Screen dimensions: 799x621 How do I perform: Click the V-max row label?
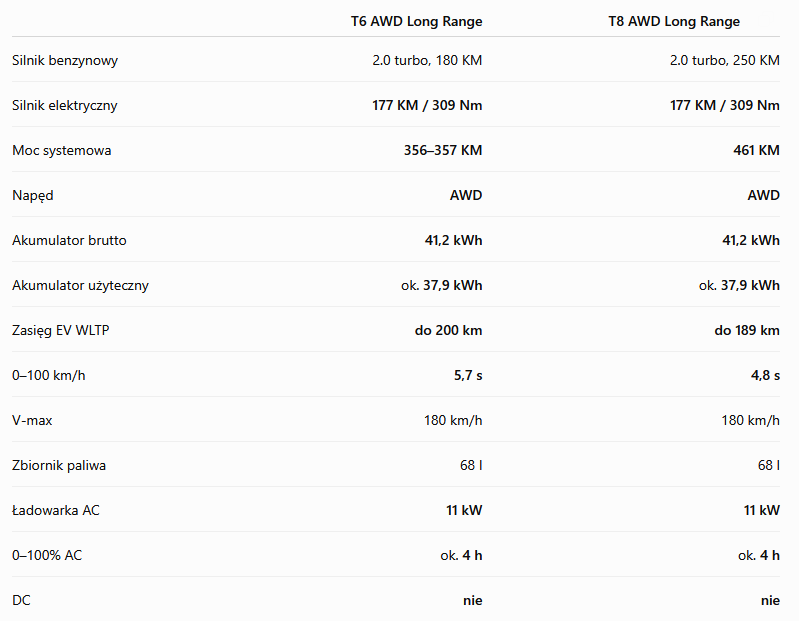[x=32, y=420]
